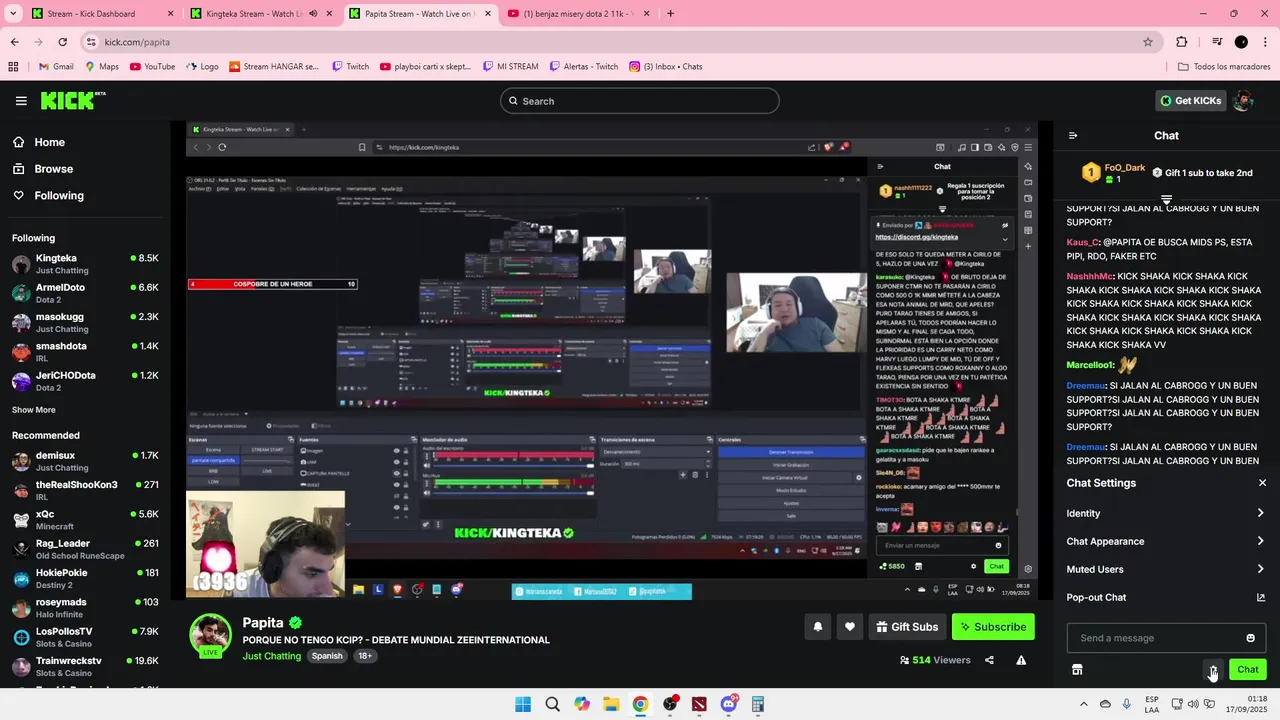This screenshot has height=720, width=1280.
Task: Click the chat settings gear button
Action: tap(1213, 670)
